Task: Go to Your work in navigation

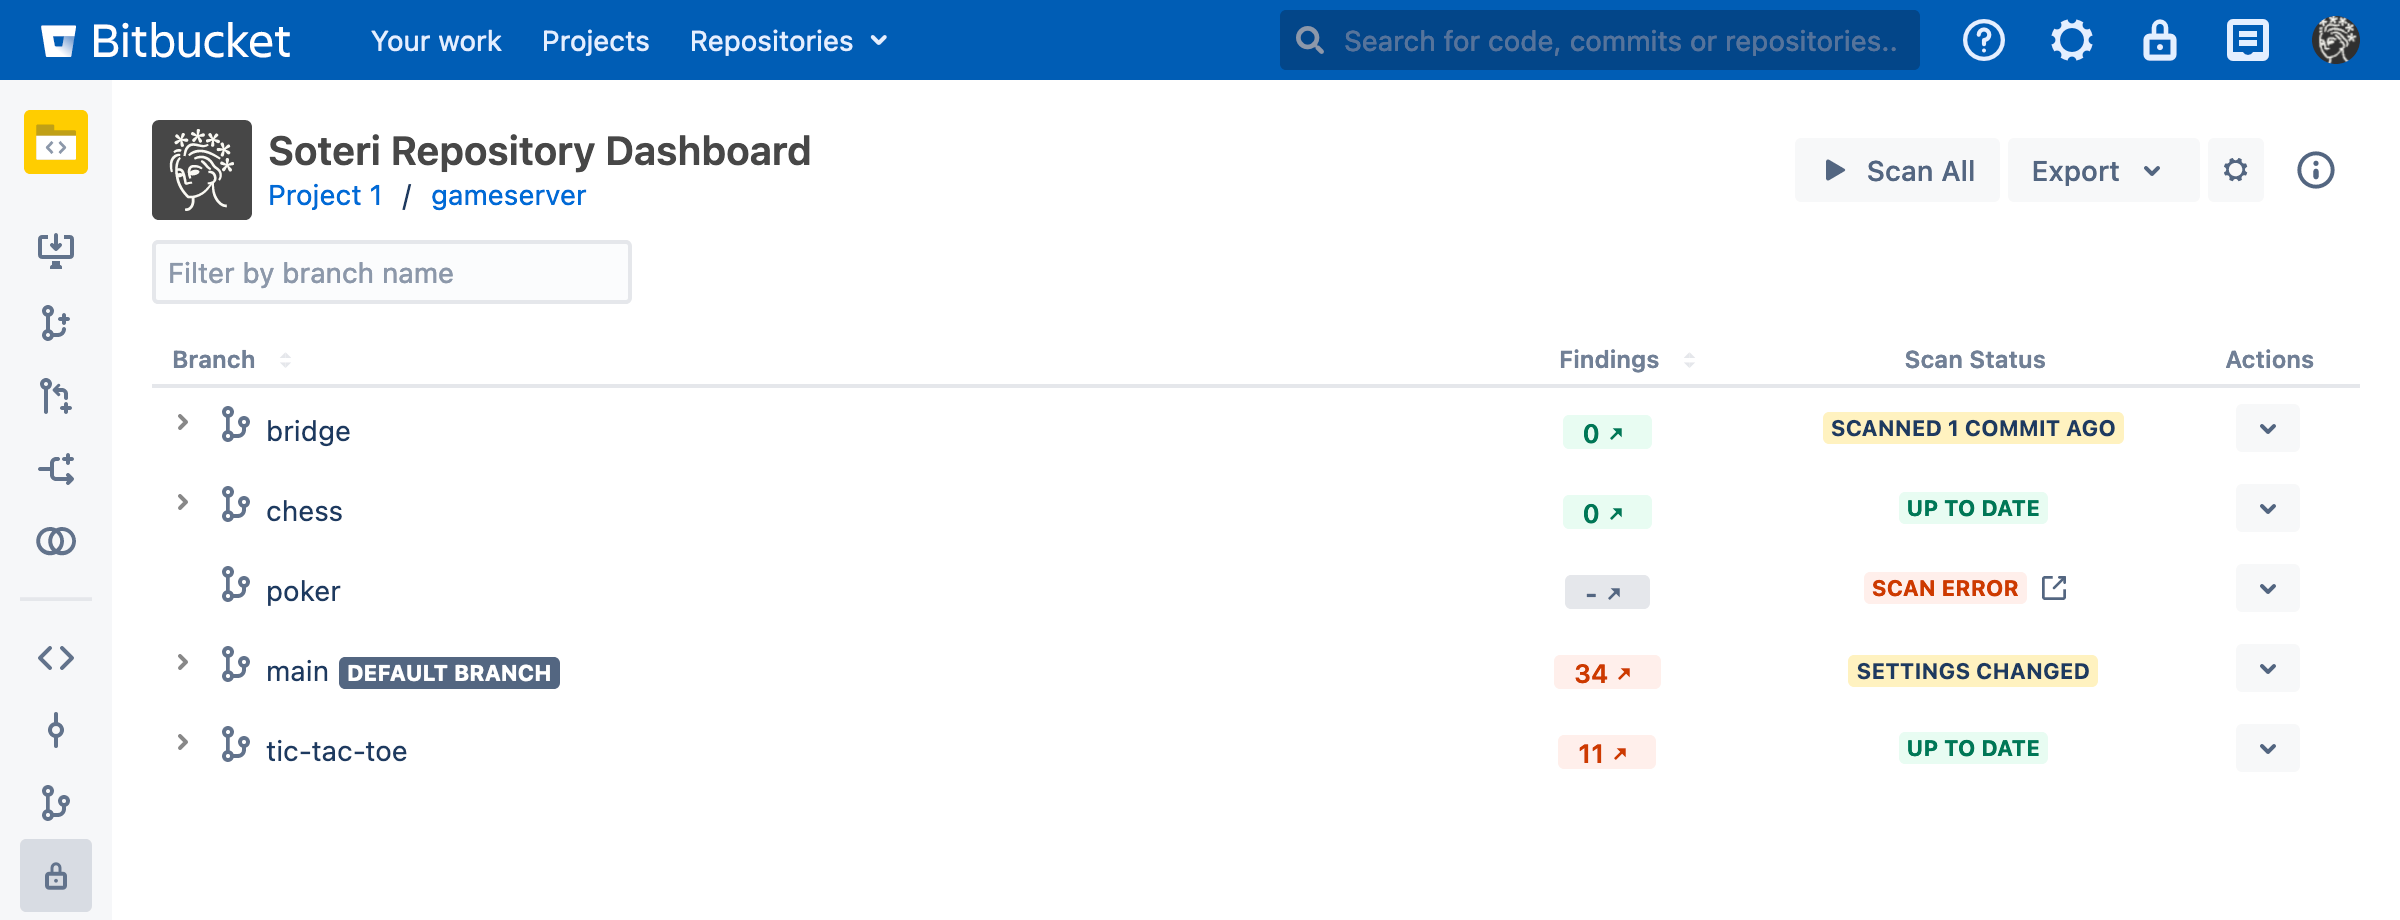Action: pyautogui.click(x=436, y=41)
